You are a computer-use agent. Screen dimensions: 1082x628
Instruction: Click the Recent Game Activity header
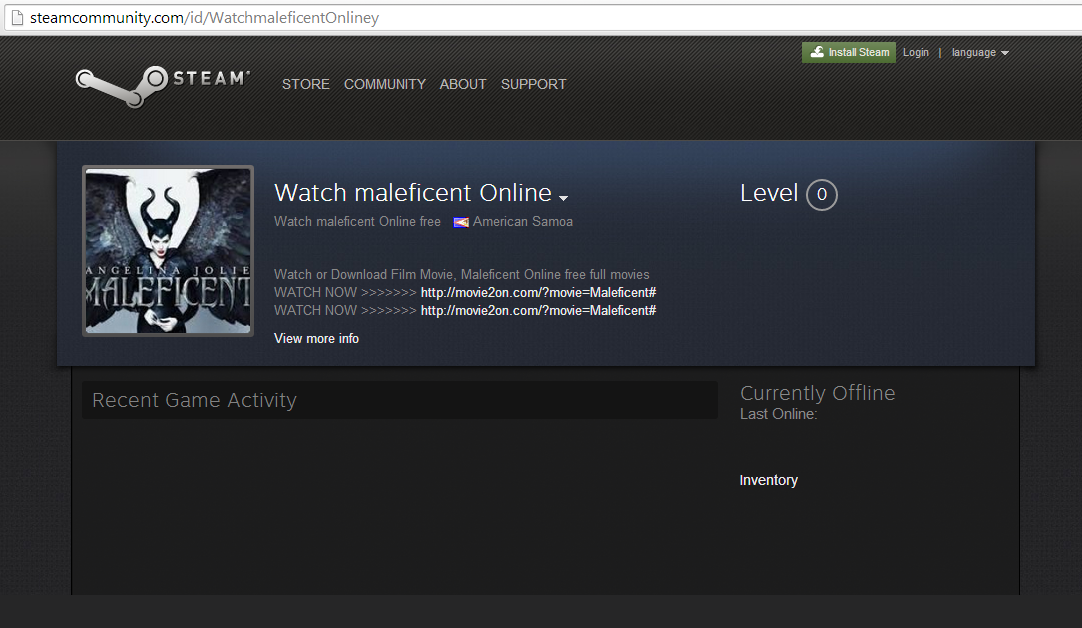[x=400, y=400]
